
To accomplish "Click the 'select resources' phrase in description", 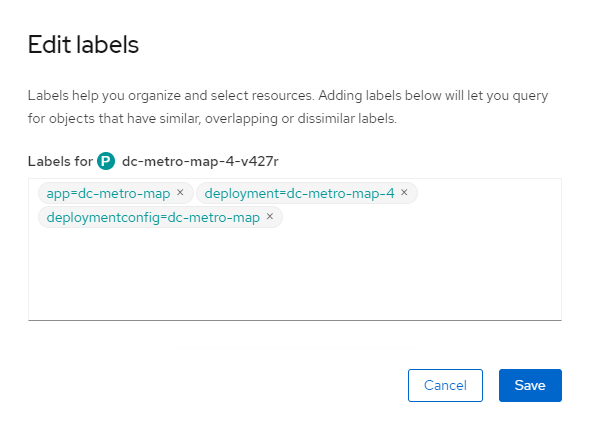I will (263, 96).
